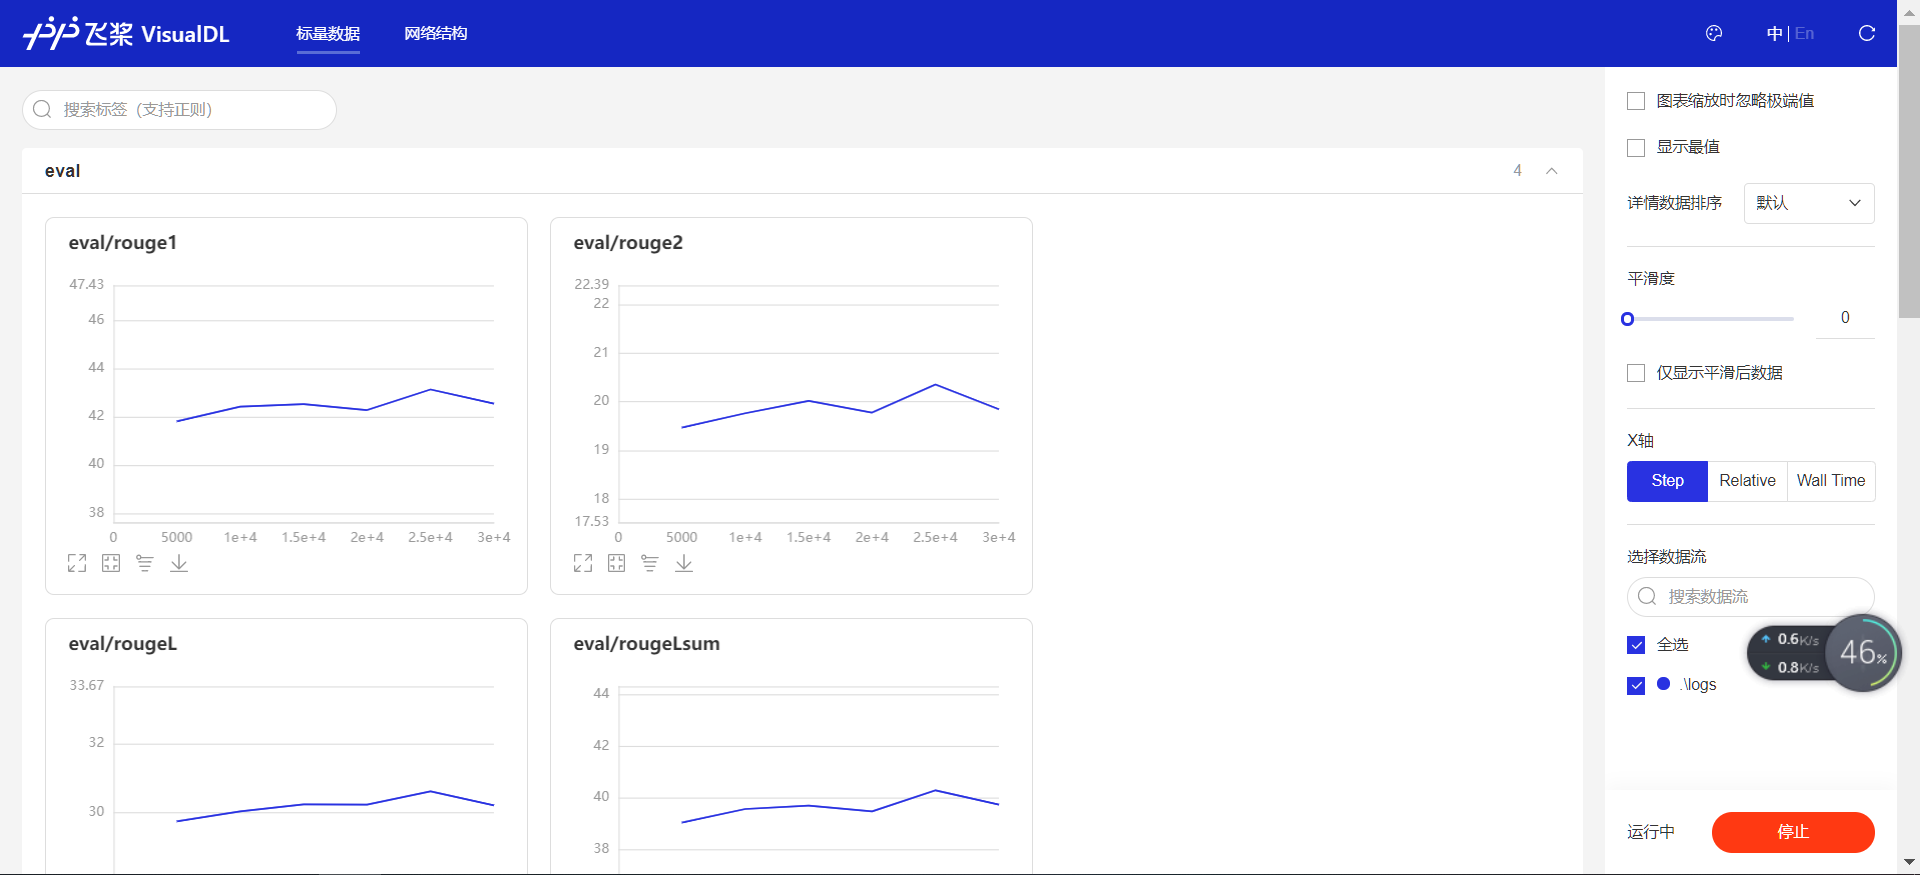Click the running status label

coord(1650,832)
